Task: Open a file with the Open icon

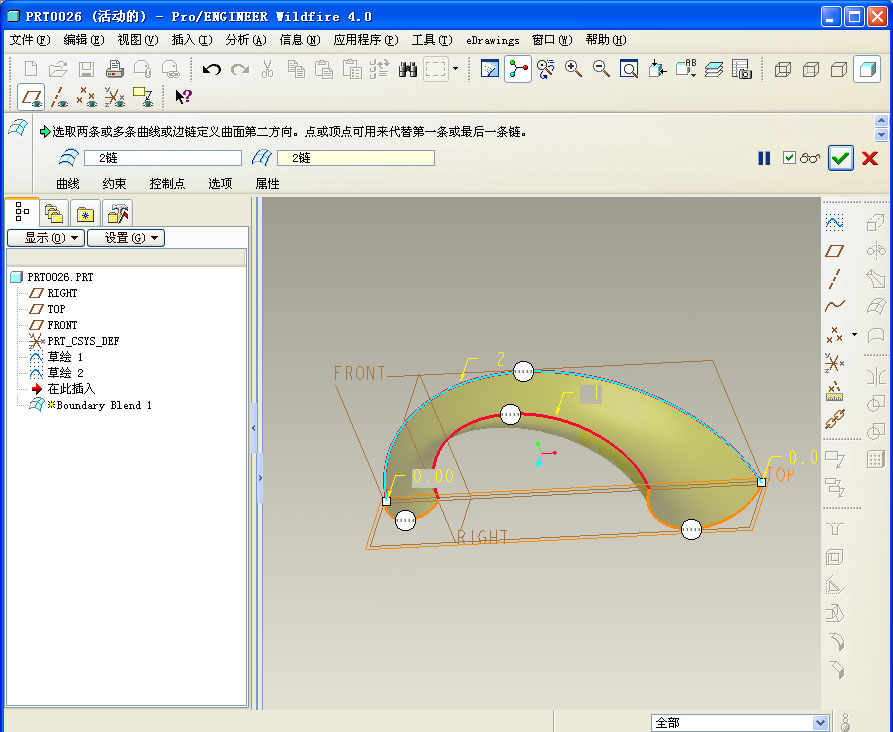Action: [x=58, y=69]
